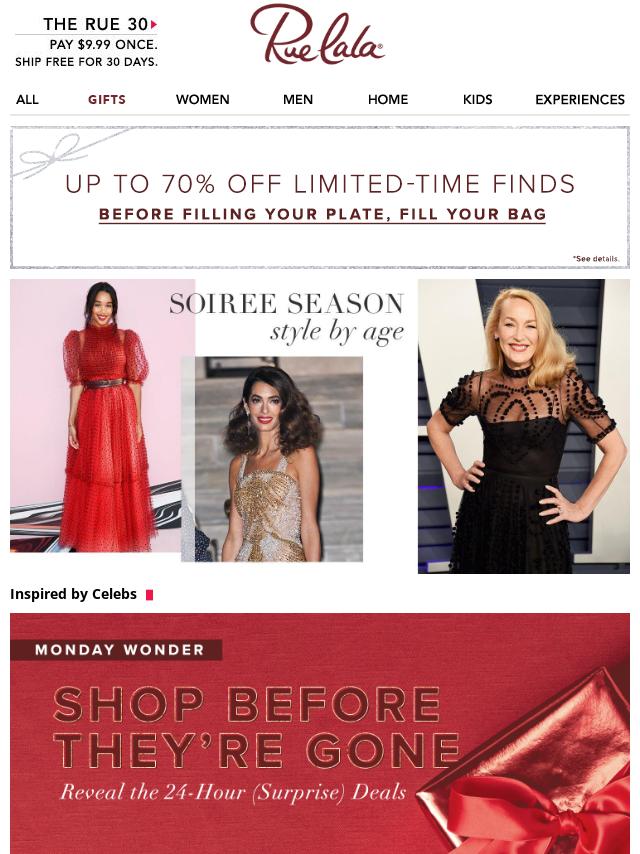Open the HOME category
Image resolution: width=640 pixels, height=854 pixels.
[388, 100]
